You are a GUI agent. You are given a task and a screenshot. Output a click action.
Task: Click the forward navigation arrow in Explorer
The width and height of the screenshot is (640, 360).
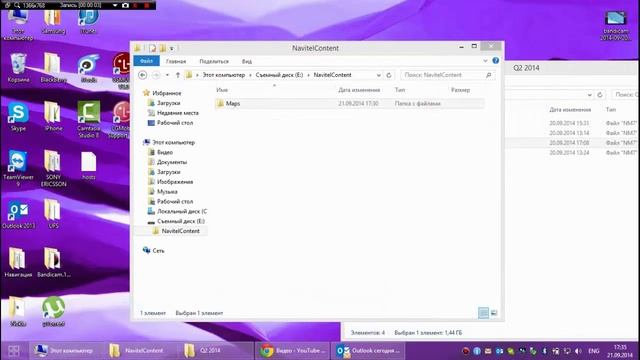(x=156, y=75)
